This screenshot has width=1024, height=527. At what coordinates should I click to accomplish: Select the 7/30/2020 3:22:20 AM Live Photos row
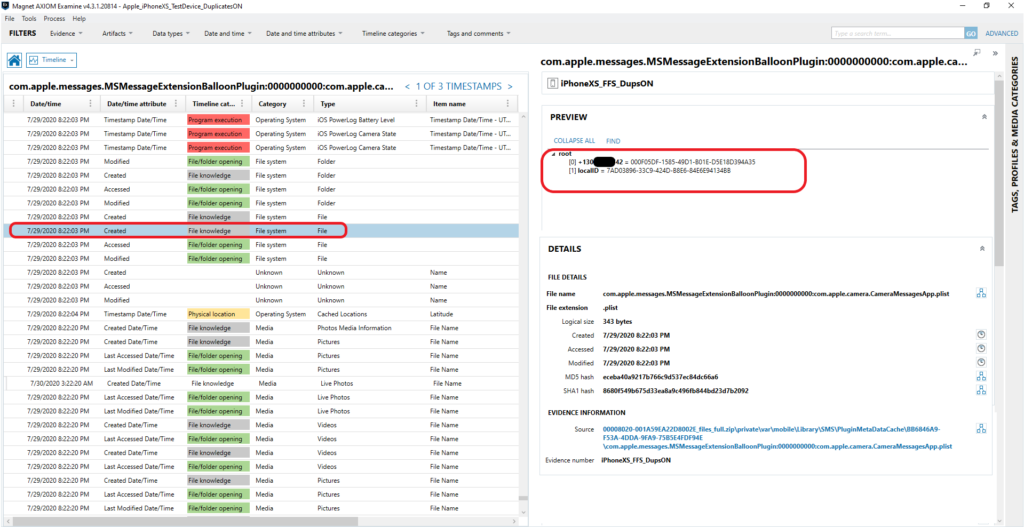[261, 383]
